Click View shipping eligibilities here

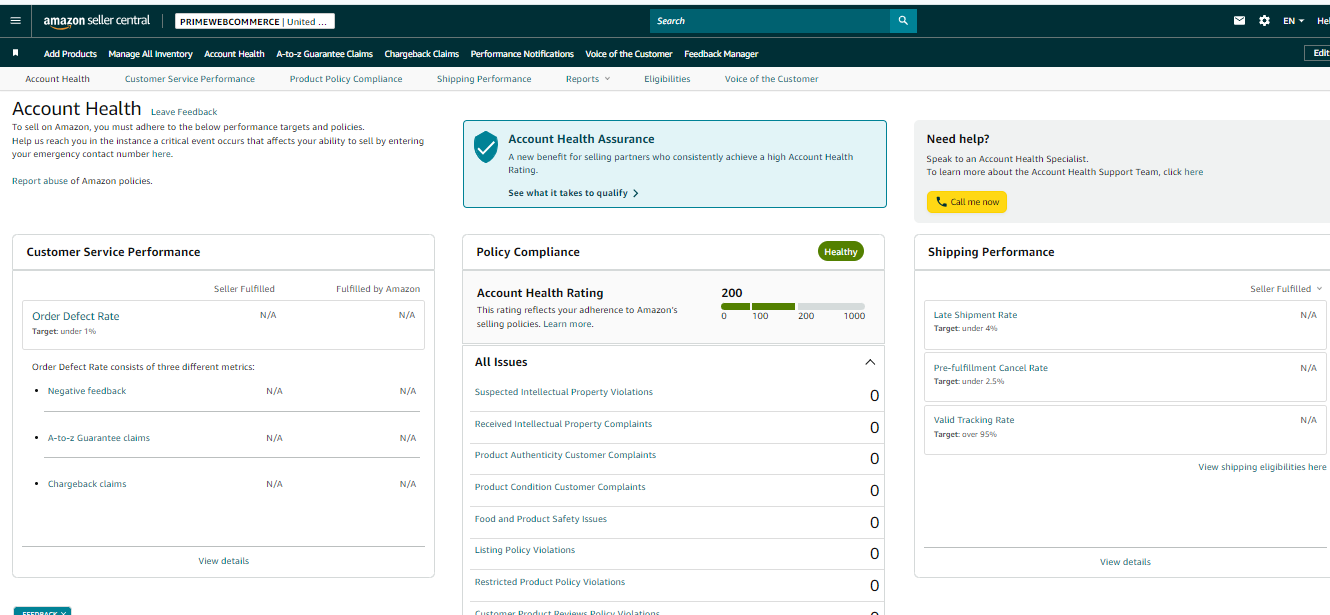[x=1262, y=467]
